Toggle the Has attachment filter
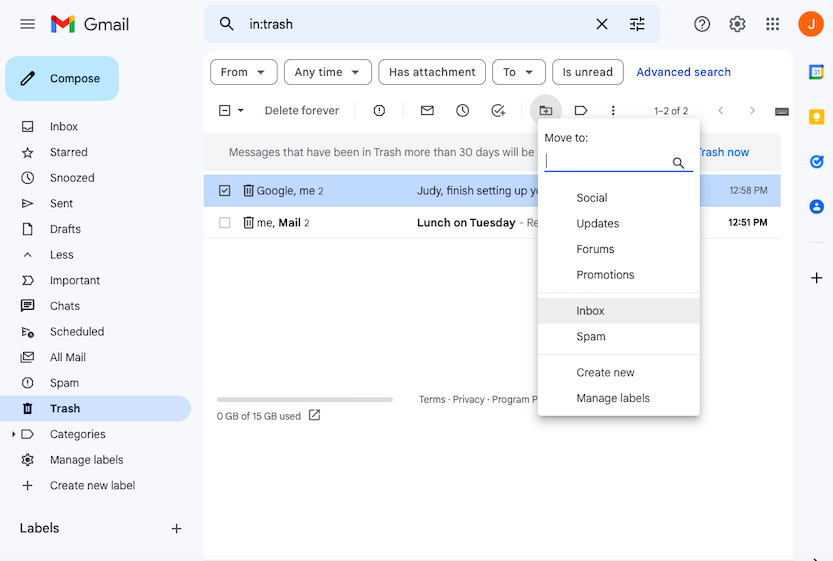The height and width of the screenshot is (561, 833). pos(432,72)
